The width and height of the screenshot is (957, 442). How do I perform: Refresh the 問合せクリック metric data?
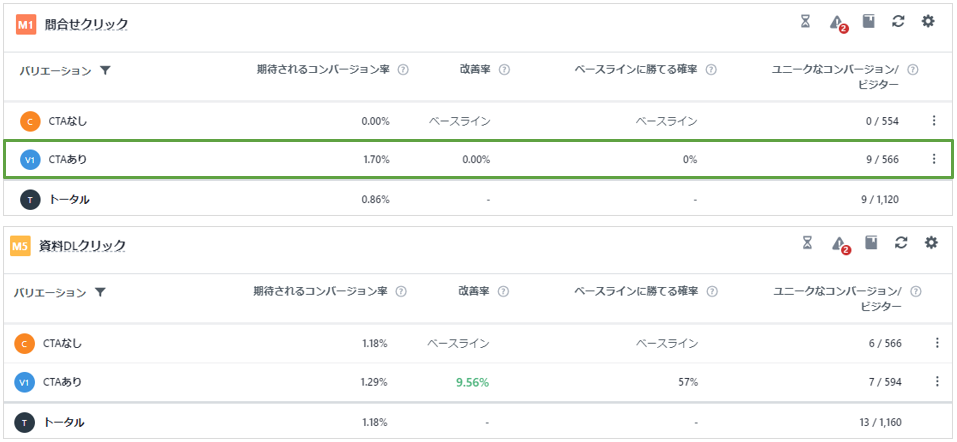pos(898,22)
